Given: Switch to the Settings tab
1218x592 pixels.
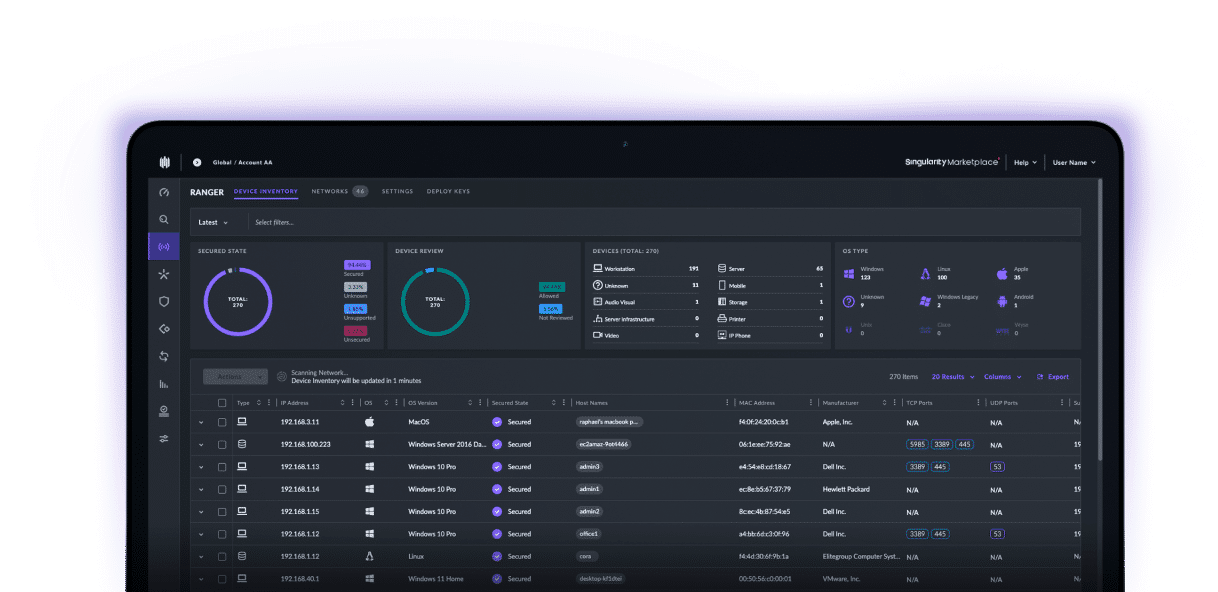Looking at the screenshot, I should (397, 191).
